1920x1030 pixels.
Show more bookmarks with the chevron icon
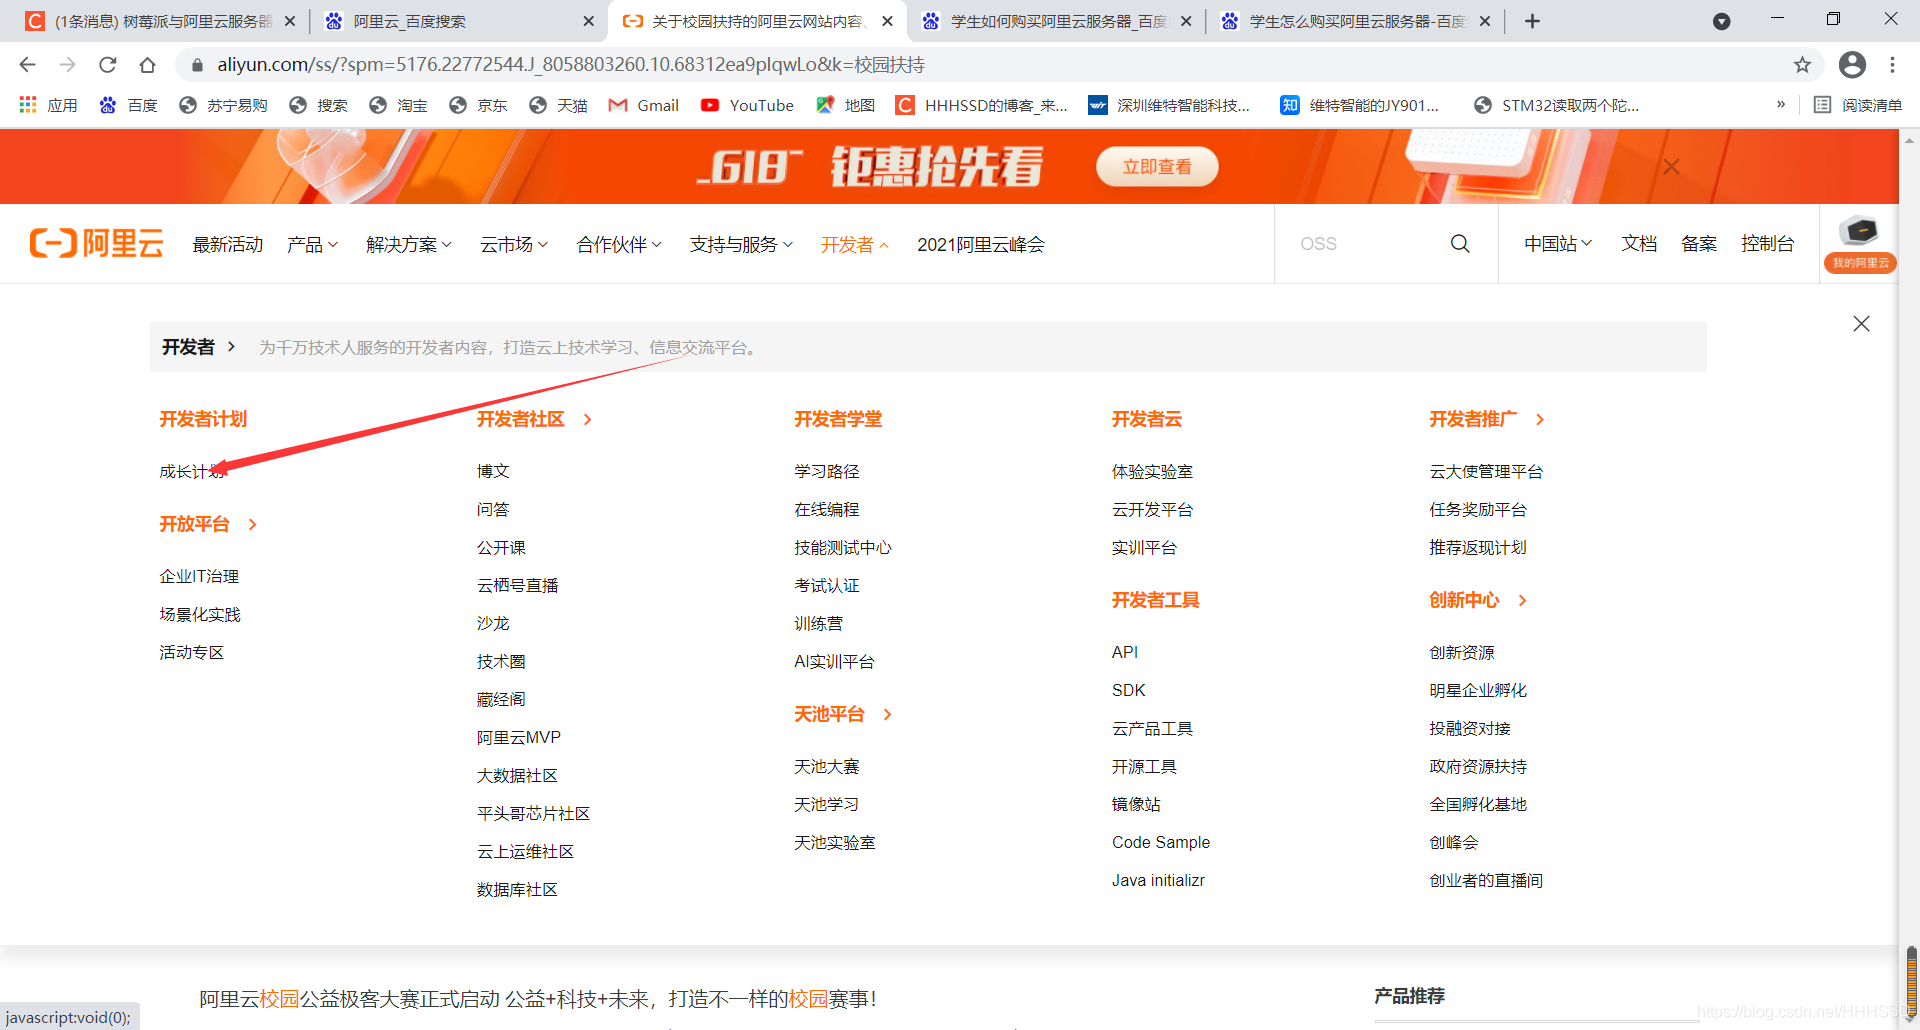tap(1781, 105)
